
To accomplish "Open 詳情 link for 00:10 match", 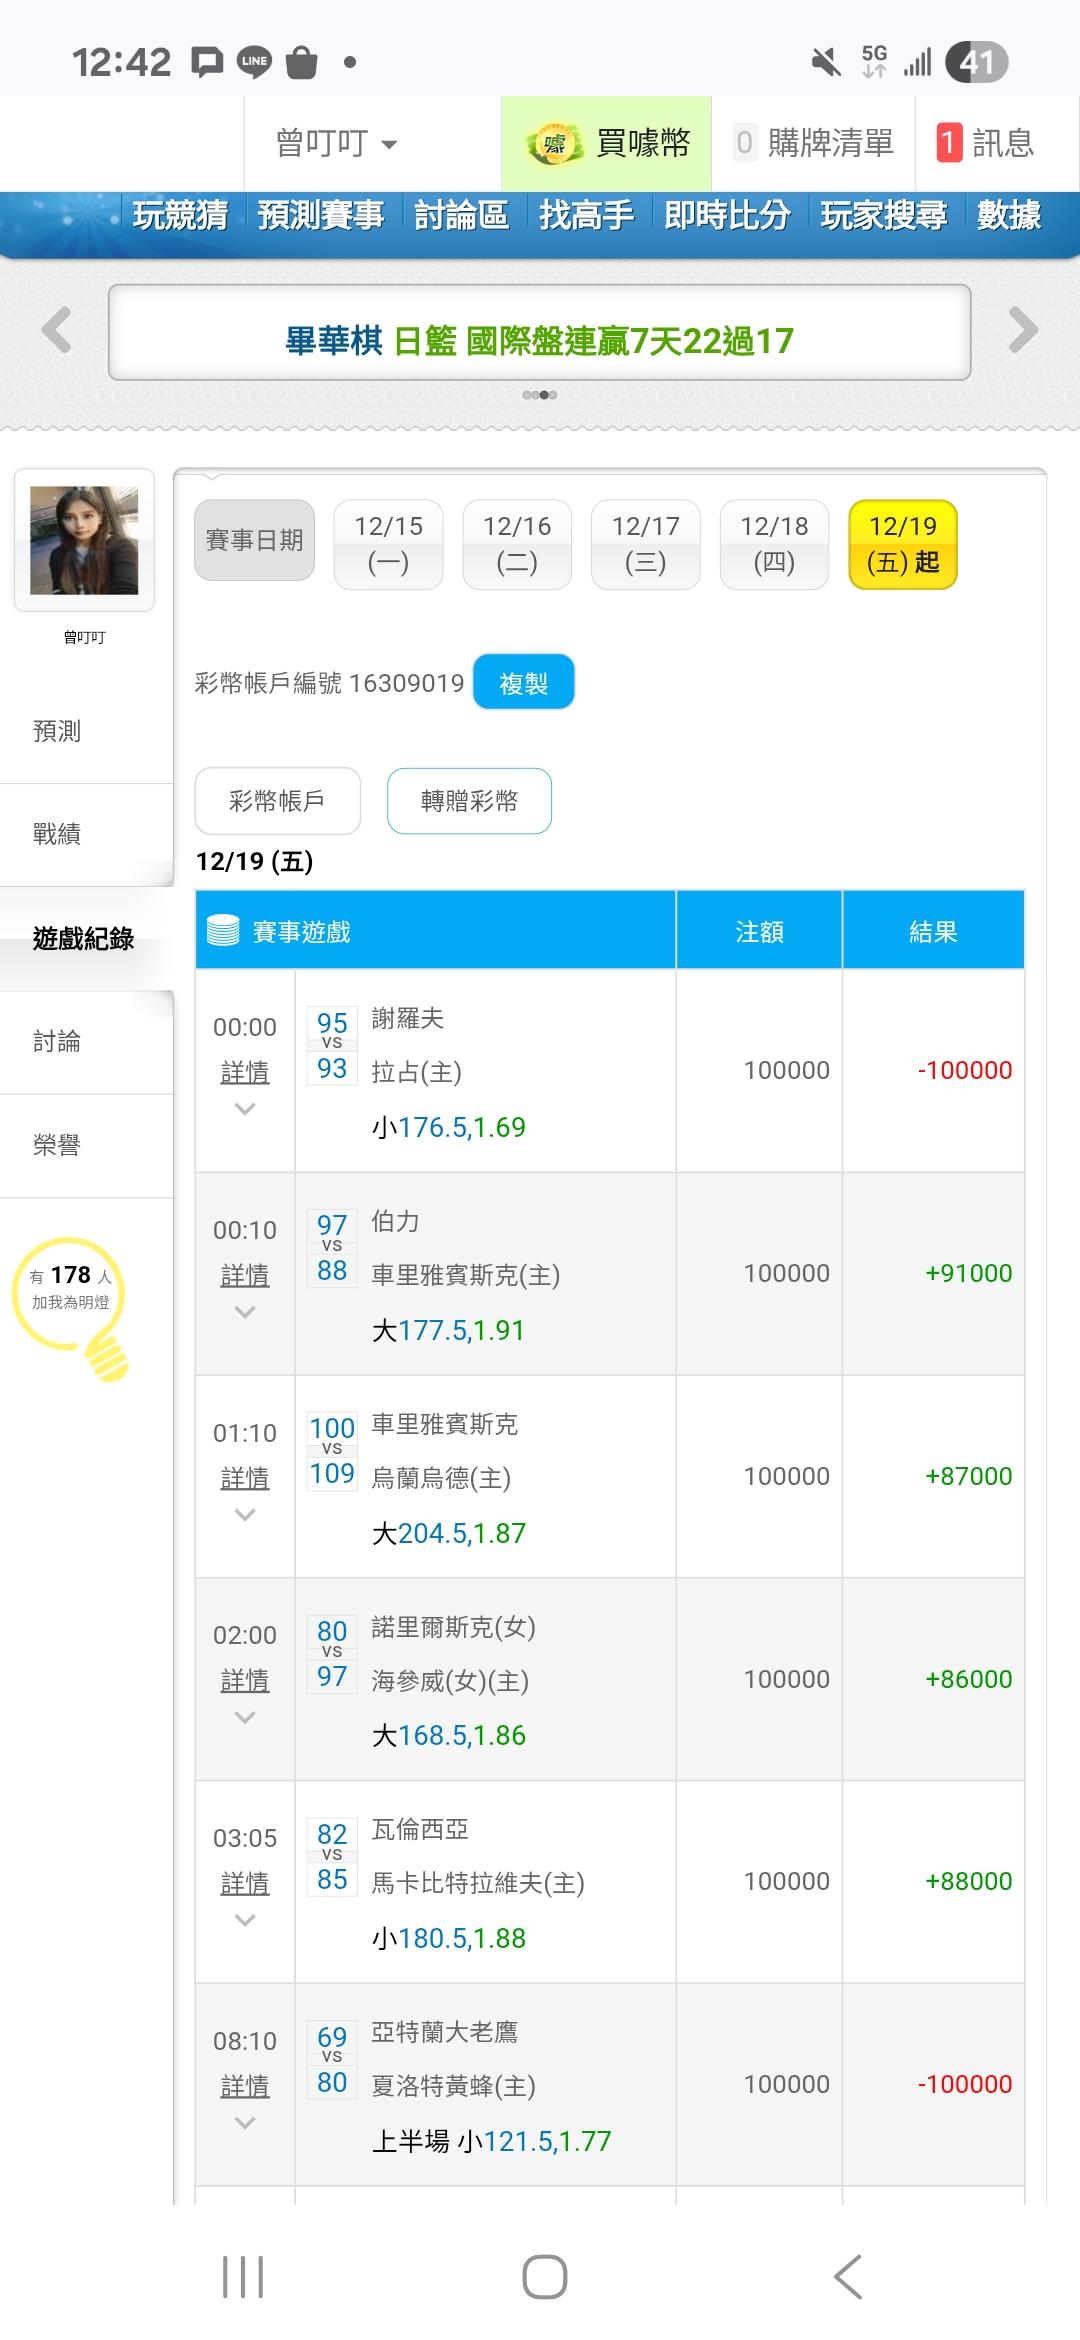I will point(245,1276).
